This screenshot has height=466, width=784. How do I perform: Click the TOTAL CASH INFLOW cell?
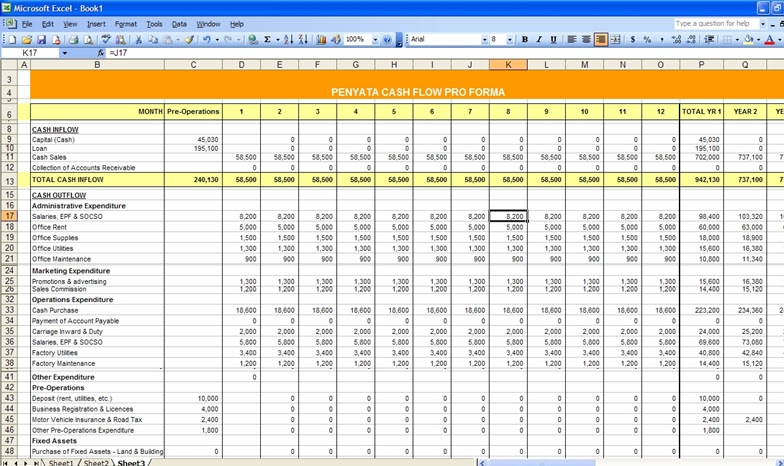[98, 180]
